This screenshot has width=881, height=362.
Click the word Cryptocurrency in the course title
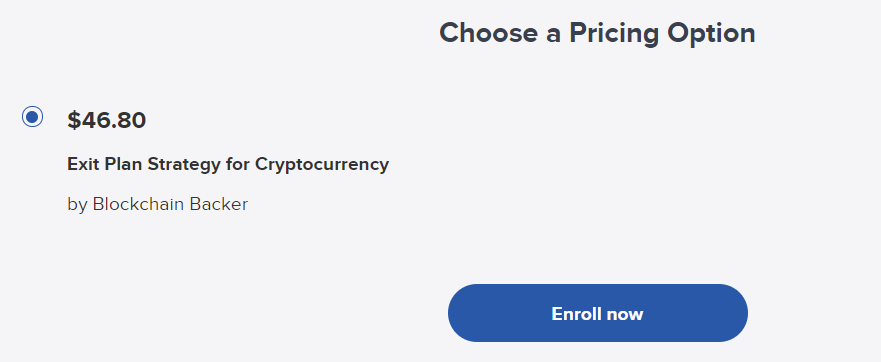pos(322,165)
